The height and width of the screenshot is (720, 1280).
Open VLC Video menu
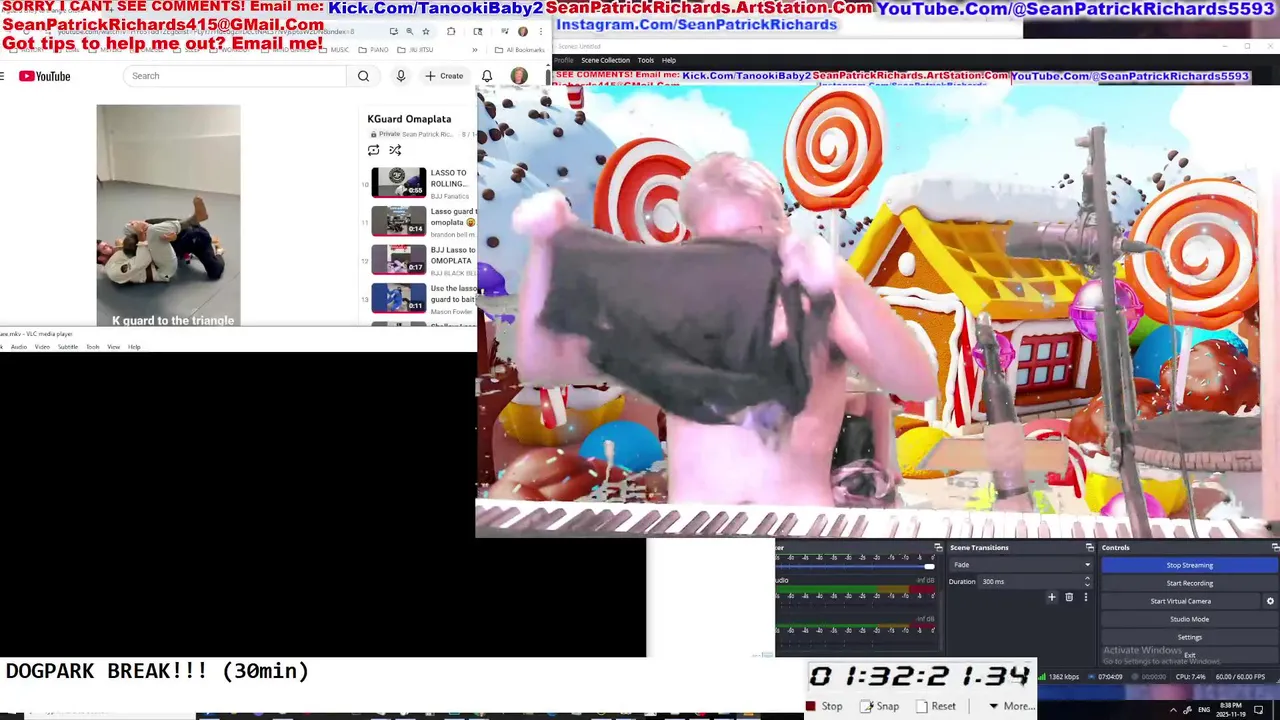pos(42,347)
